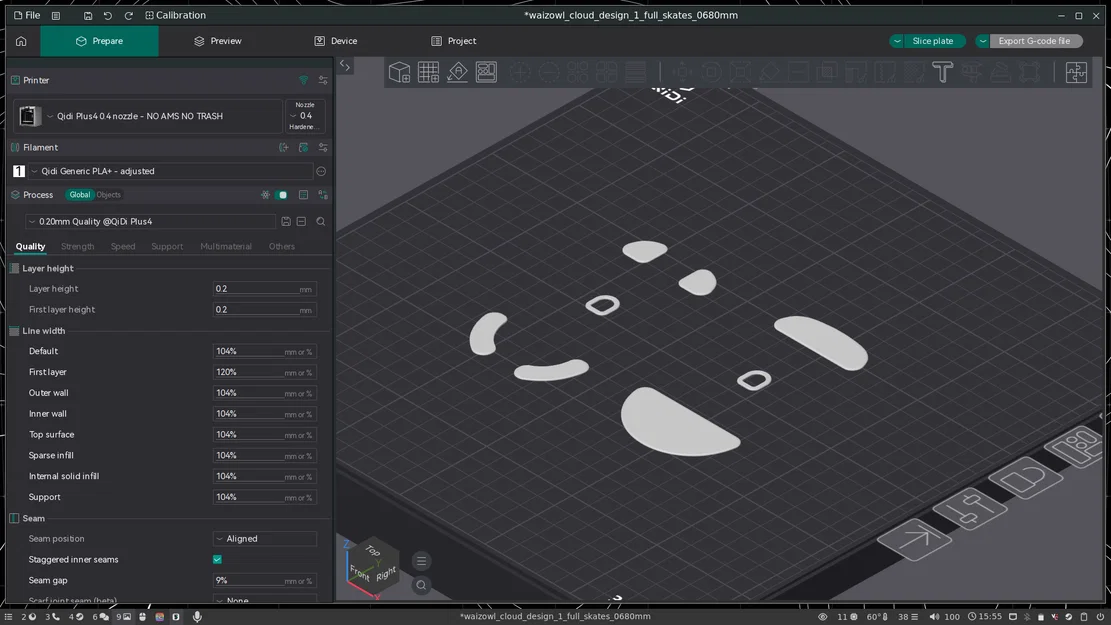This screenshot has height=625, width=1111.
Task: Switch to the Preview tab
Action: 218,41
